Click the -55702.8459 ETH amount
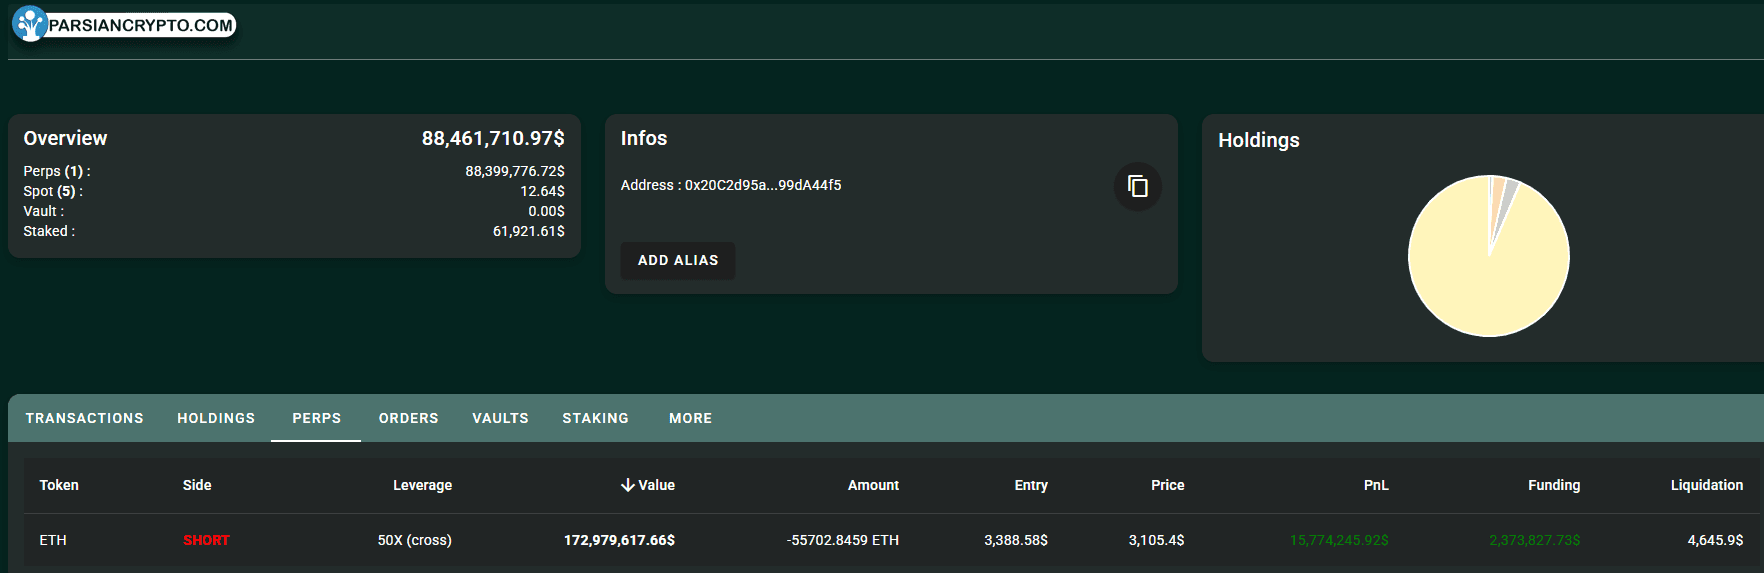 pos(843,540)
